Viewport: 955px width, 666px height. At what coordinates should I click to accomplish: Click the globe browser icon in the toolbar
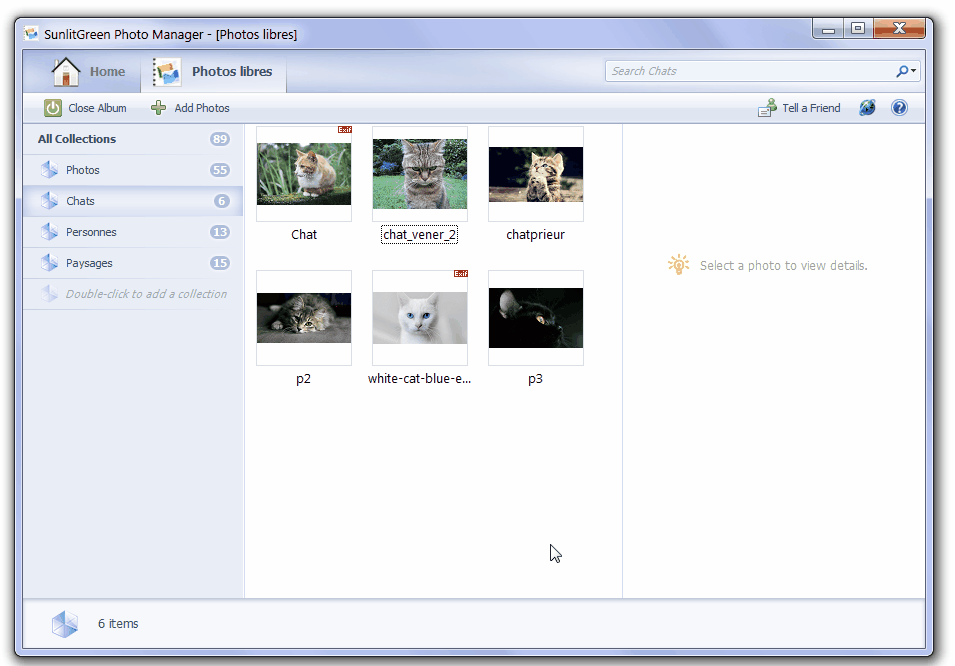[x=866, y=107]
